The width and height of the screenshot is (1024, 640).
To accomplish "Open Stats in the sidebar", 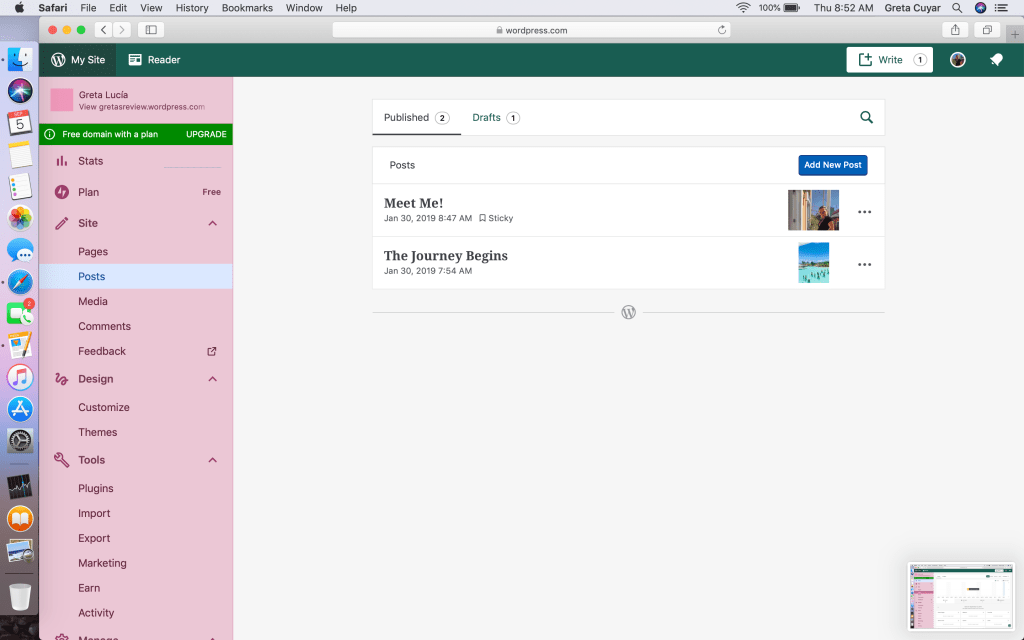I will coord(90,161).
